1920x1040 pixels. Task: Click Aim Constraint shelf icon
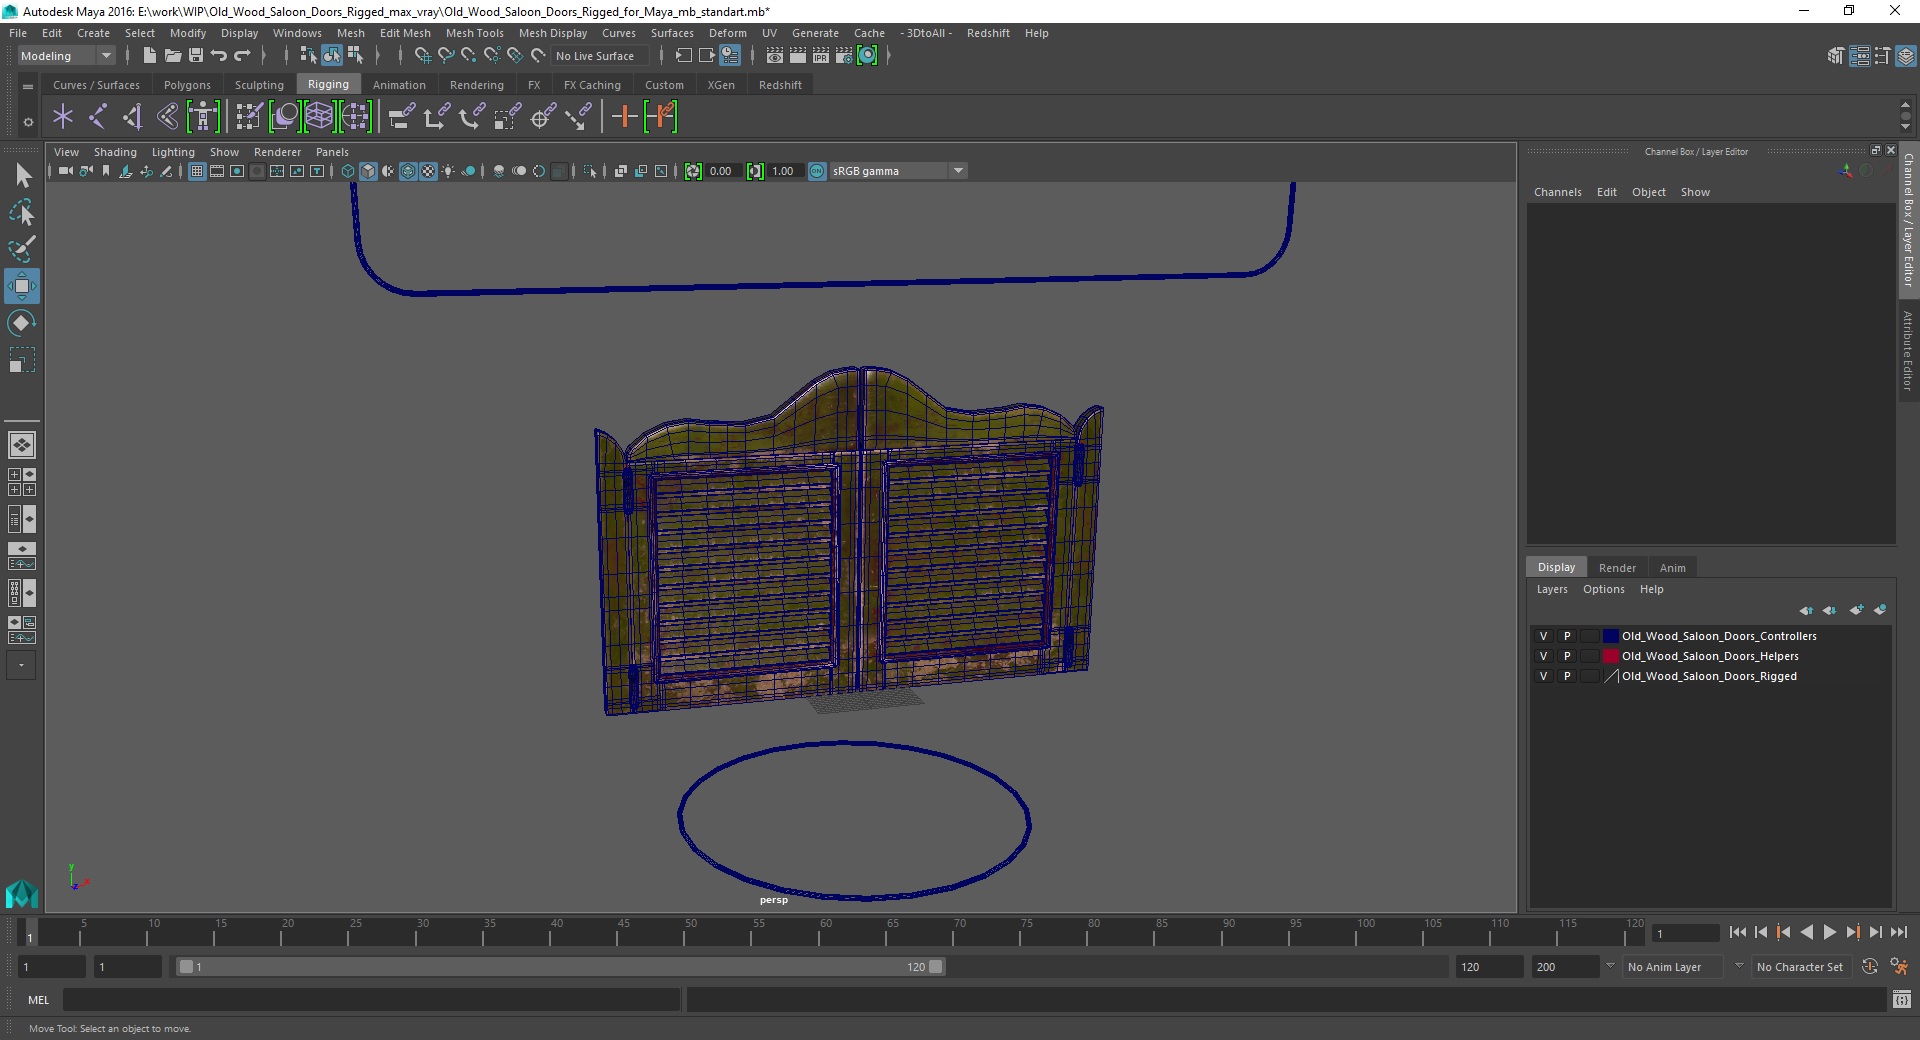click(x=577, y=117)
